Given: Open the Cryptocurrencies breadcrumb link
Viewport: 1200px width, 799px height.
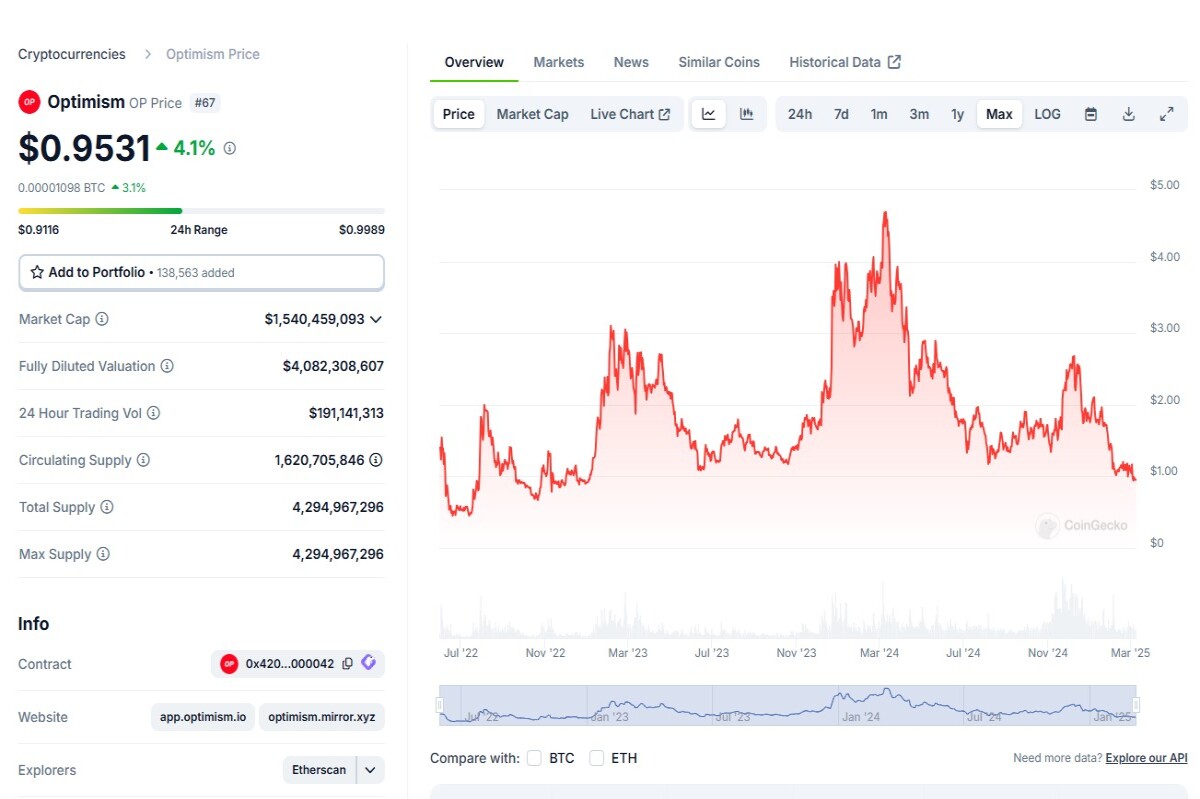Looking at the screenshot, I should click(x=72, y=54).
